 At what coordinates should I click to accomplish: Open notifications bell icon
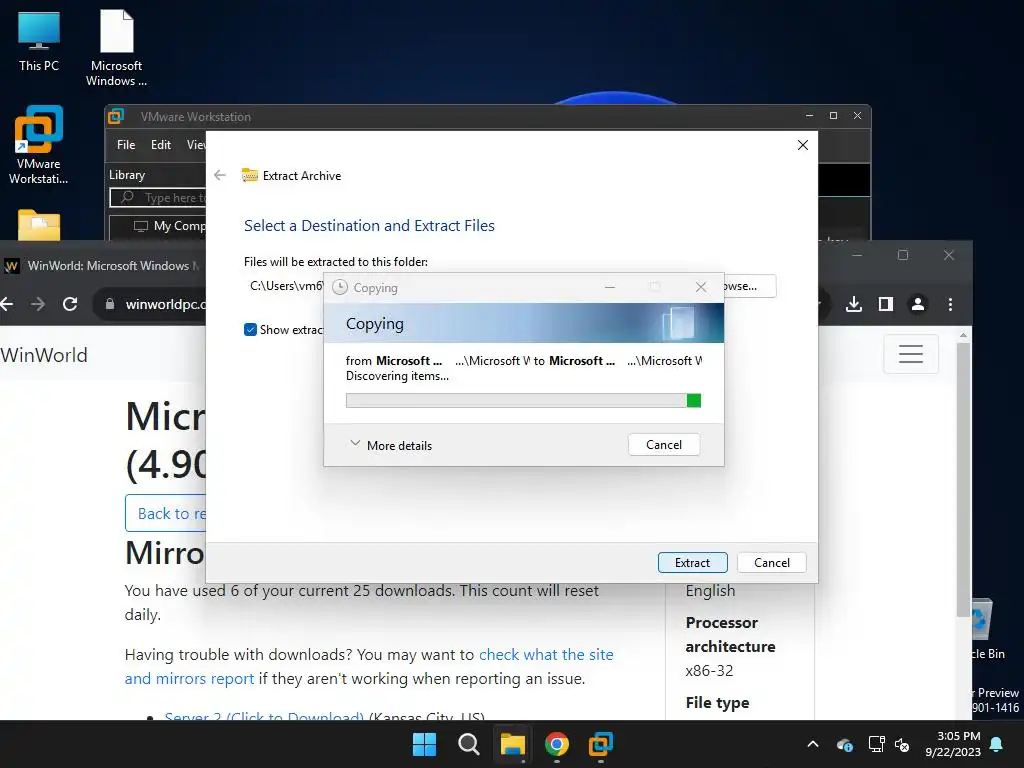pyautogui.click(x=997, y=744)
